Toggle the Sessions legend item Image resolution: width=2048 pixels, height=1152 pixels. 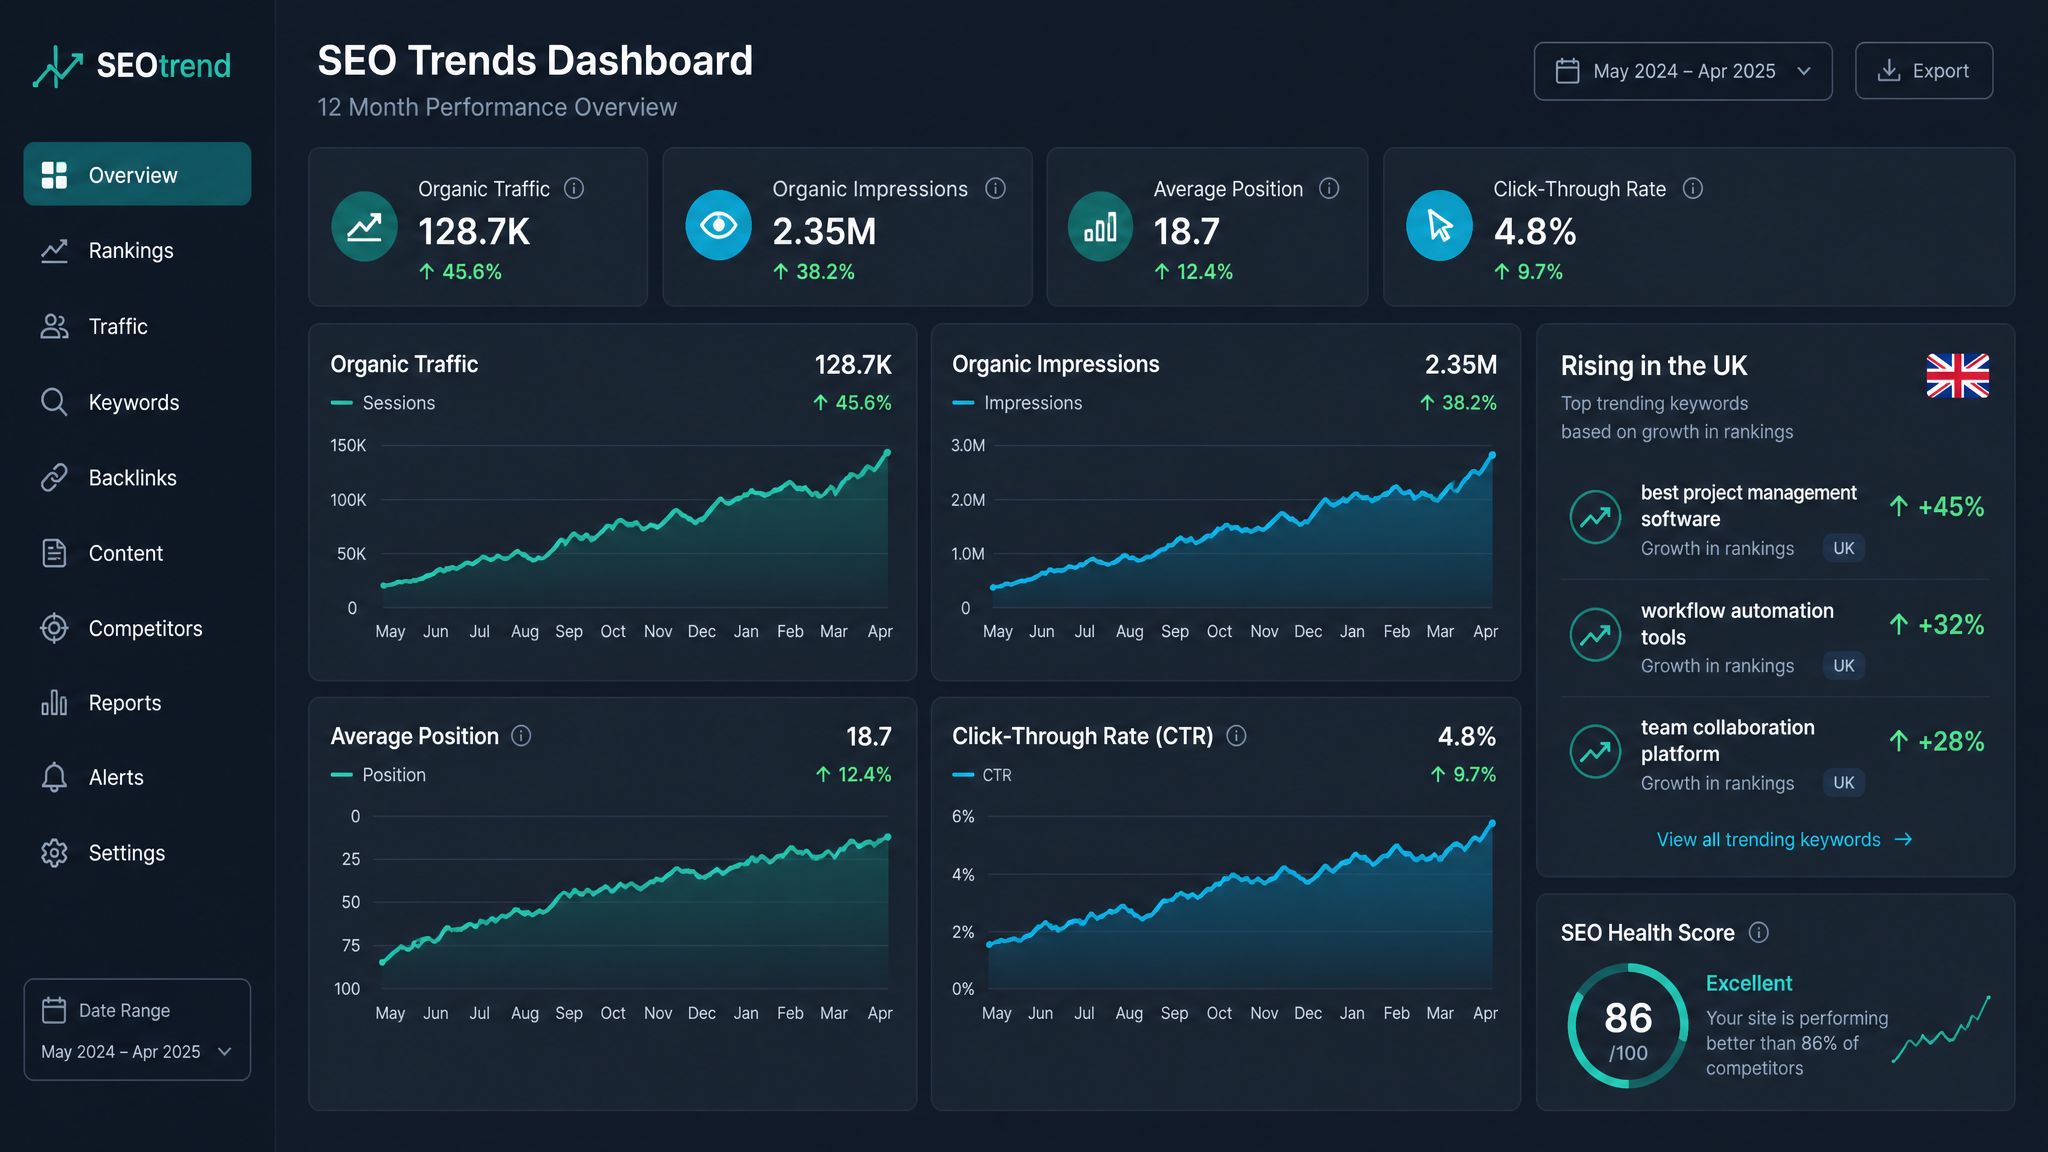coord(383,403)
